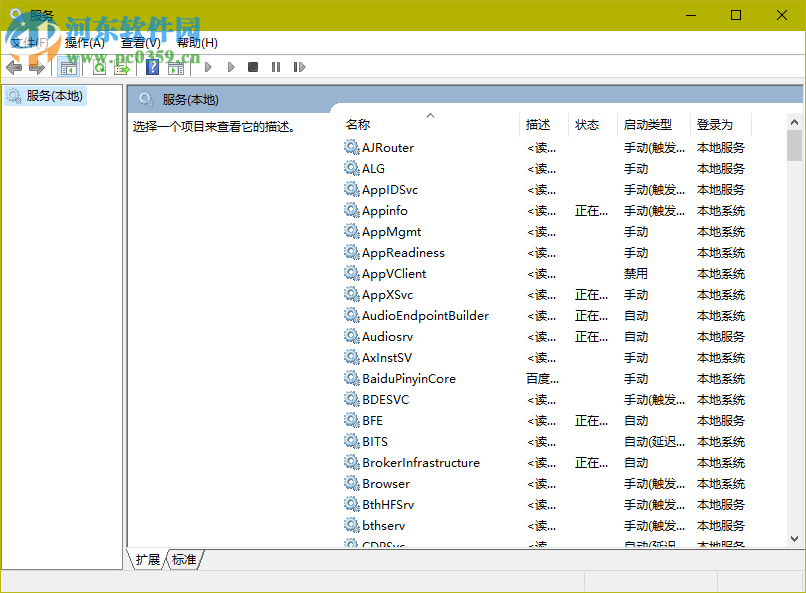This screenshot has width=806, height=593.
Task: Sort services by 启动类型 column
Action: coord(652,124)
